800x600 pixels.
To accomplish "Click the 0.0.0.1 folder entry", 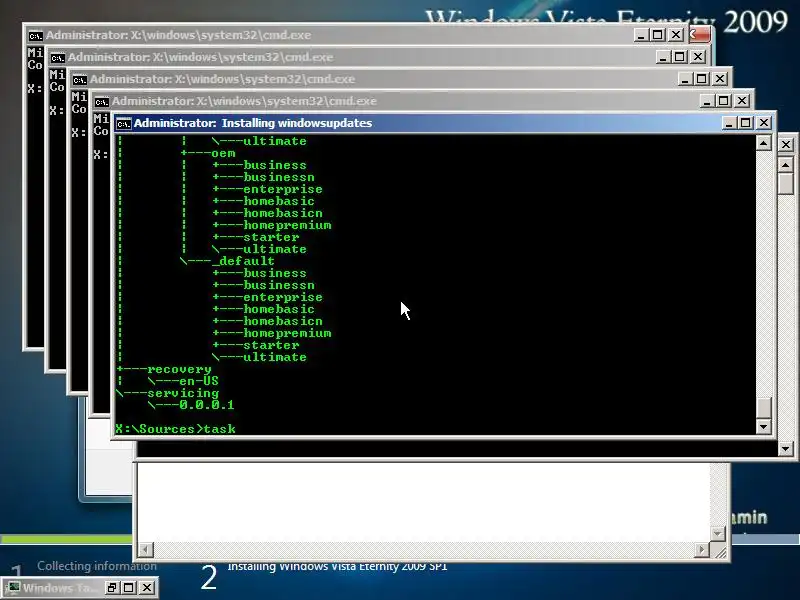I will (207, 405).
